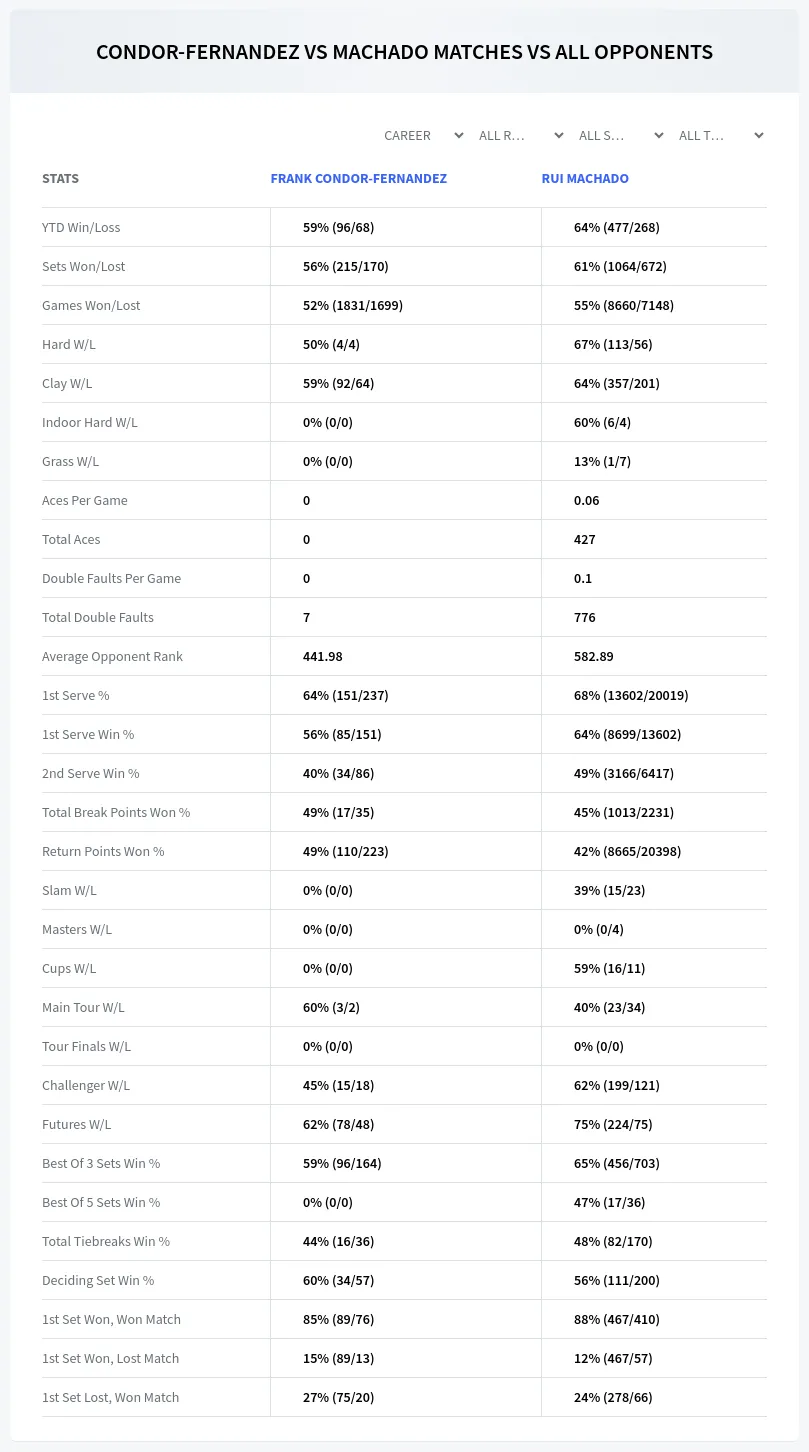Select the YTD Win/Loss row label
This screenshot has height=1452, width=809.
coord(81,227)
